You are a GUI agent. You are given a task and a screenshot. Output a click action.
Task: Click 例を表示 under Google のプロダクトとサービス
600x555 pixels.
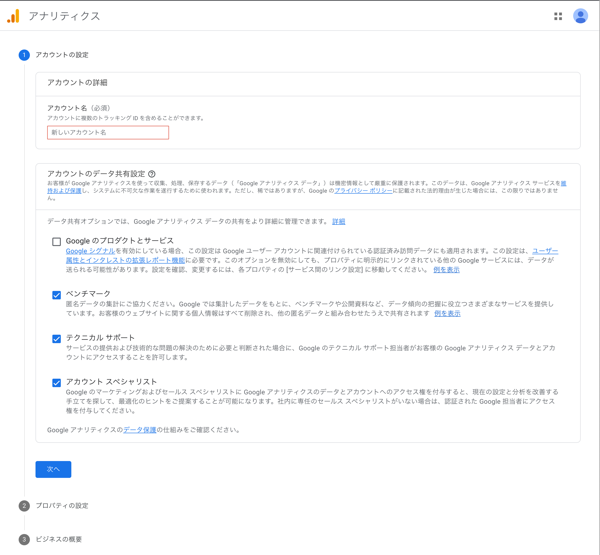pos(447,270)
